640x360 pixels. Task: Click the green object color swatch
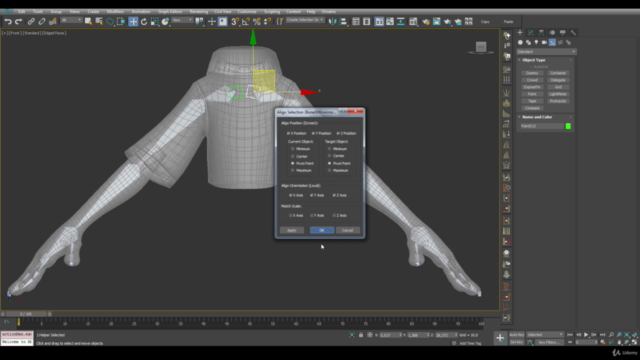tap(568, 127)
